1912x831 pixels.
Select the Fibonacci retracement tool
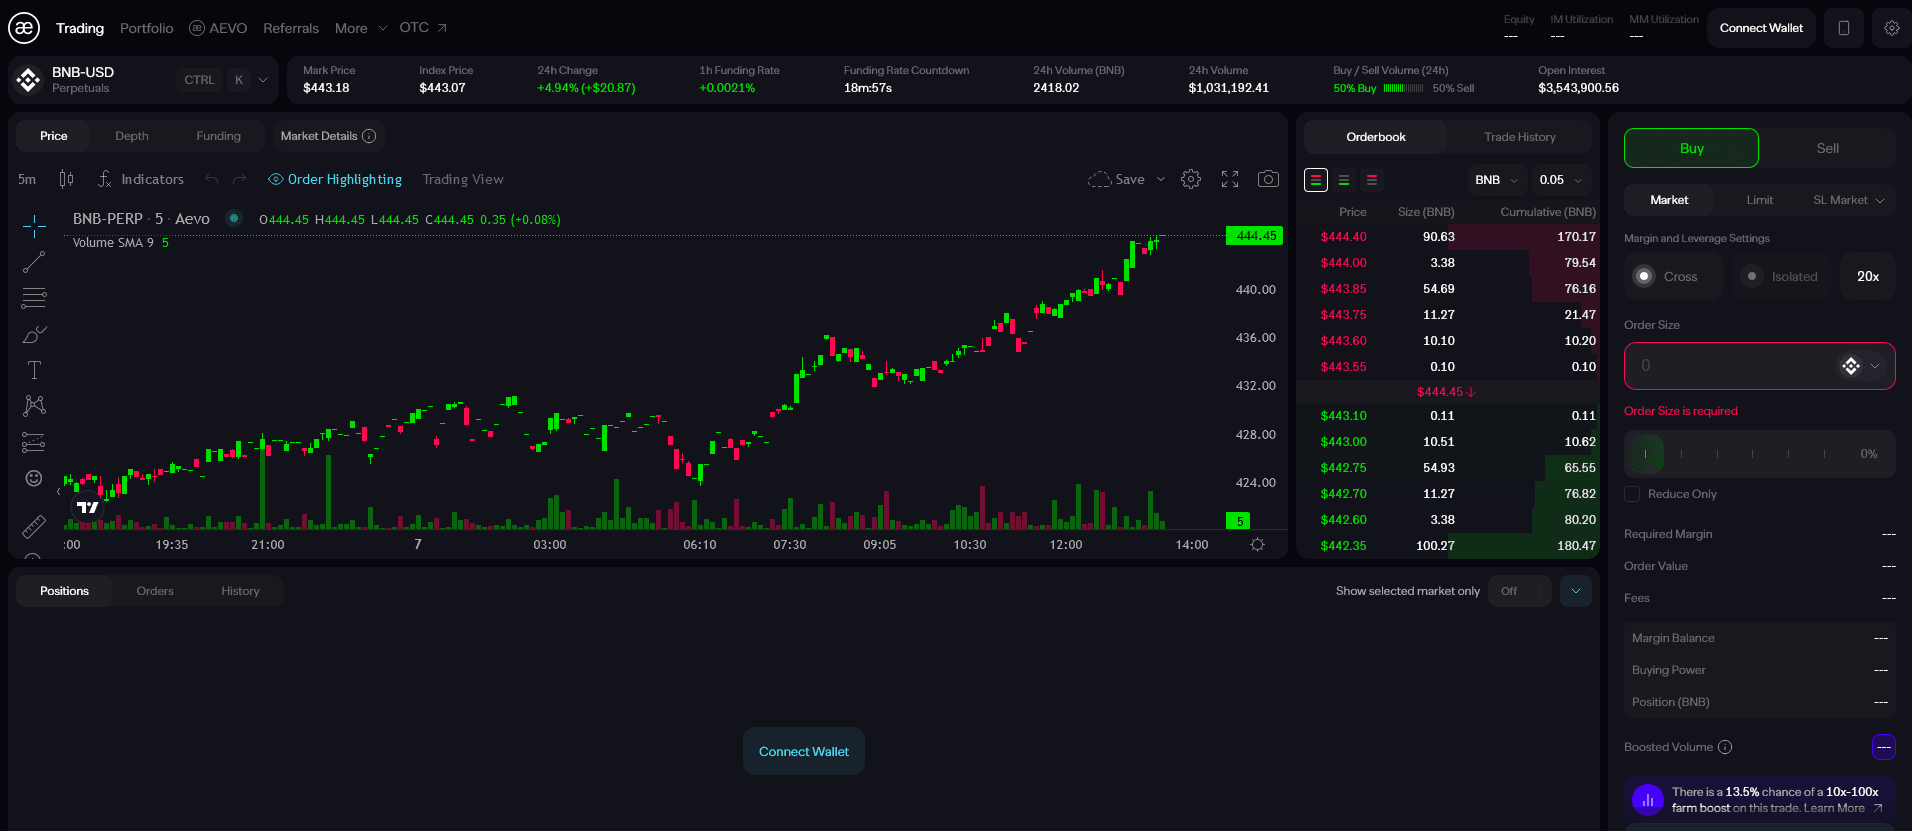34,298
